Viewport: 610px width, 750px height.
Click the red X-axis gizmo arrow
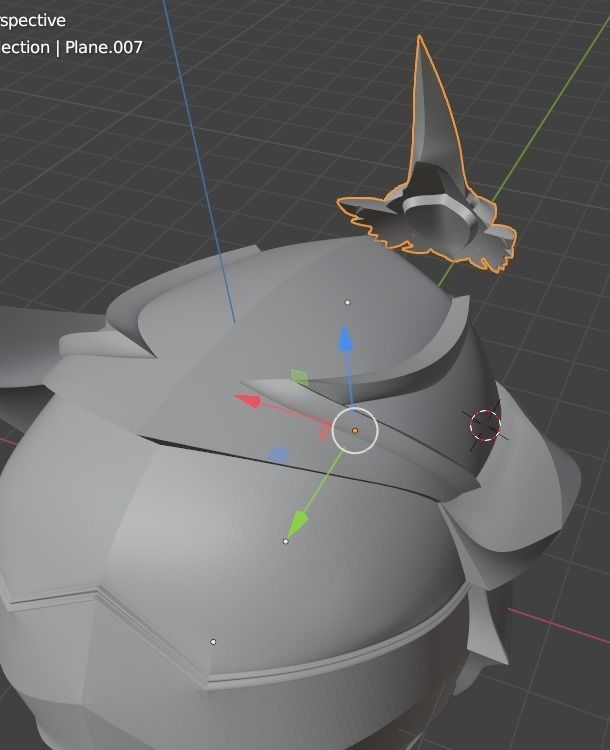[248, 400]
